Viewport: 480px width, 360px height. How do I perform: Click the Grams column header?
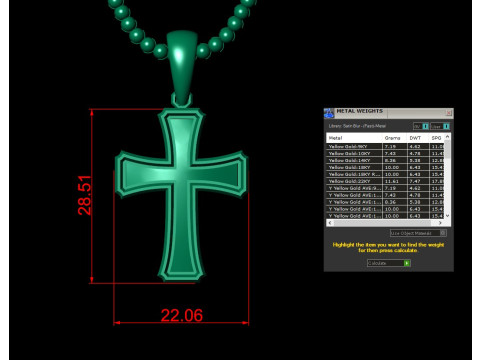[394, 138]
